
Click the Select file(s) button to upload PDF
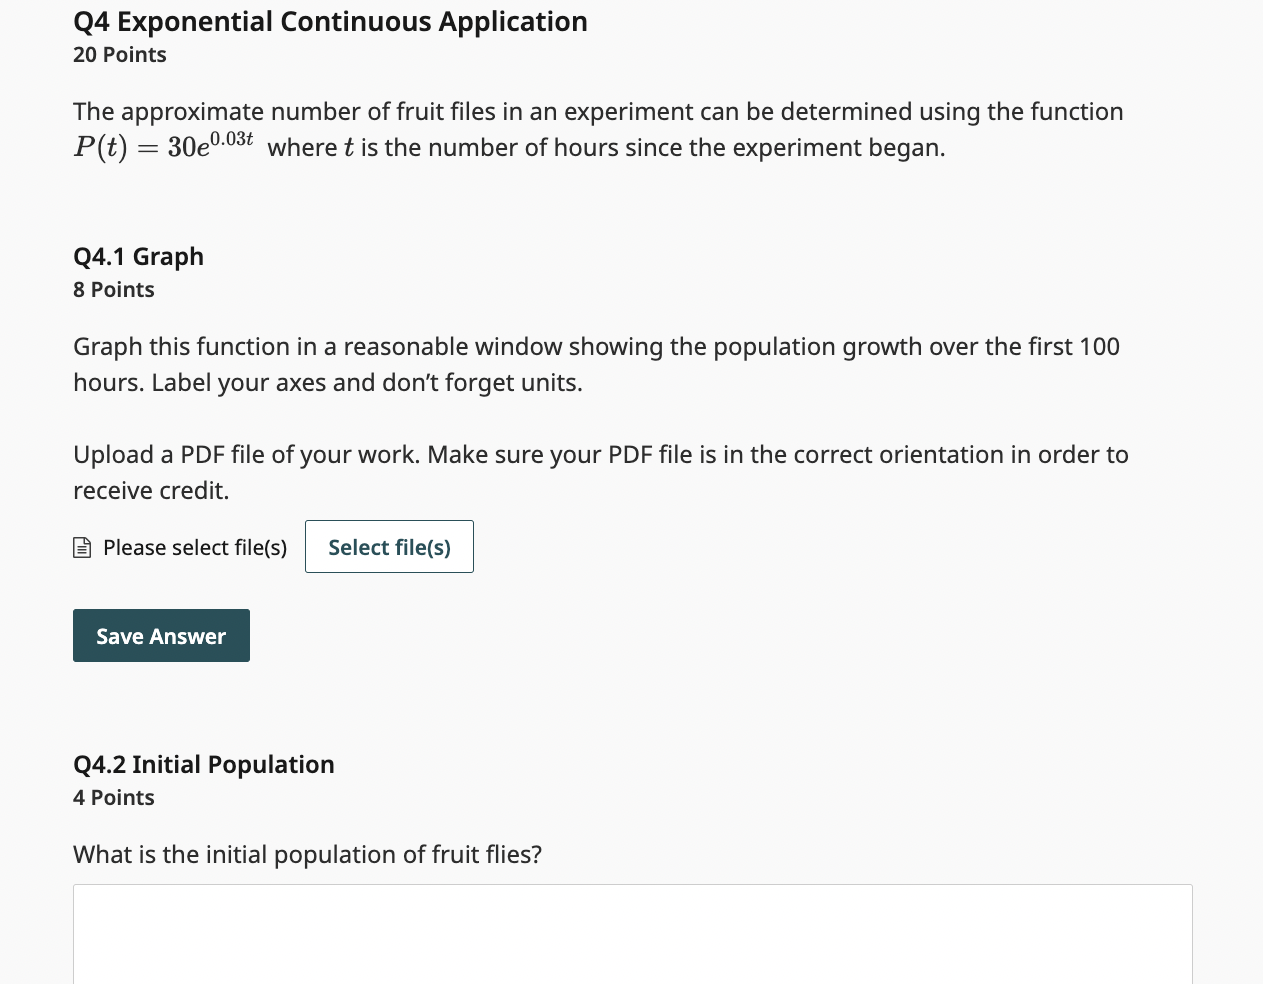(389, 547)
